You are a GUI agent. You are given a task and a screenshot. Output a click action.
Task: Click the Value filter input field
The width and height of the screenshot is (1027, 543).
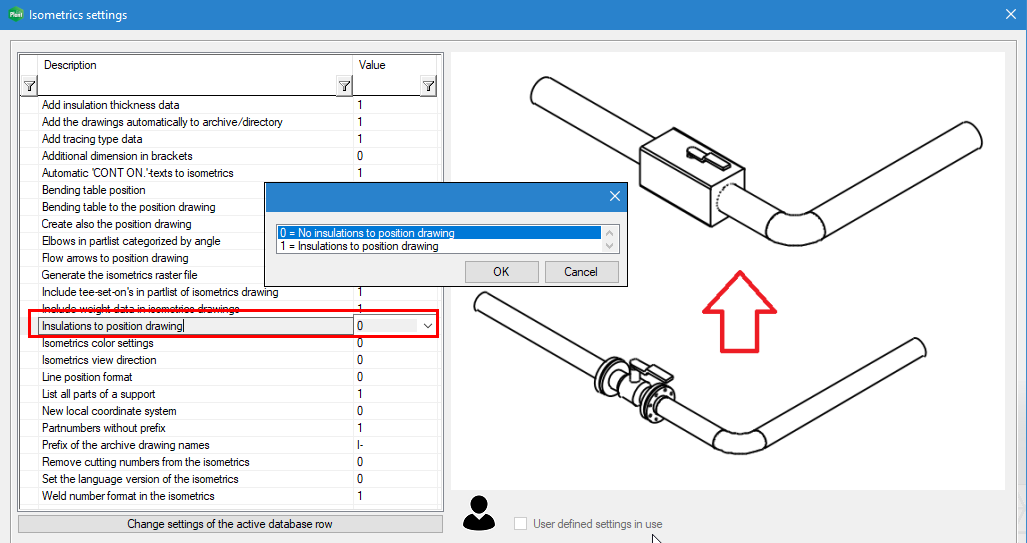click(386, 86)
